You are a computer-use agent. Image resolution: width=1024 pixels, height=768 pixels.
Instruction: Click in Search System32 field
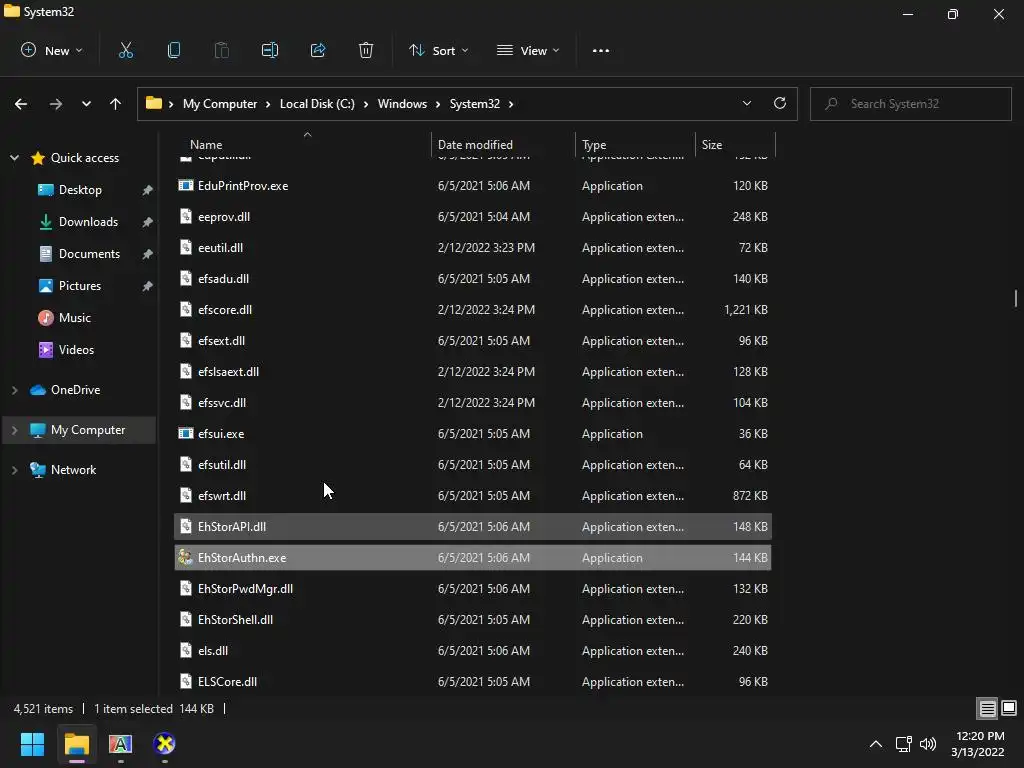(910, 104)
